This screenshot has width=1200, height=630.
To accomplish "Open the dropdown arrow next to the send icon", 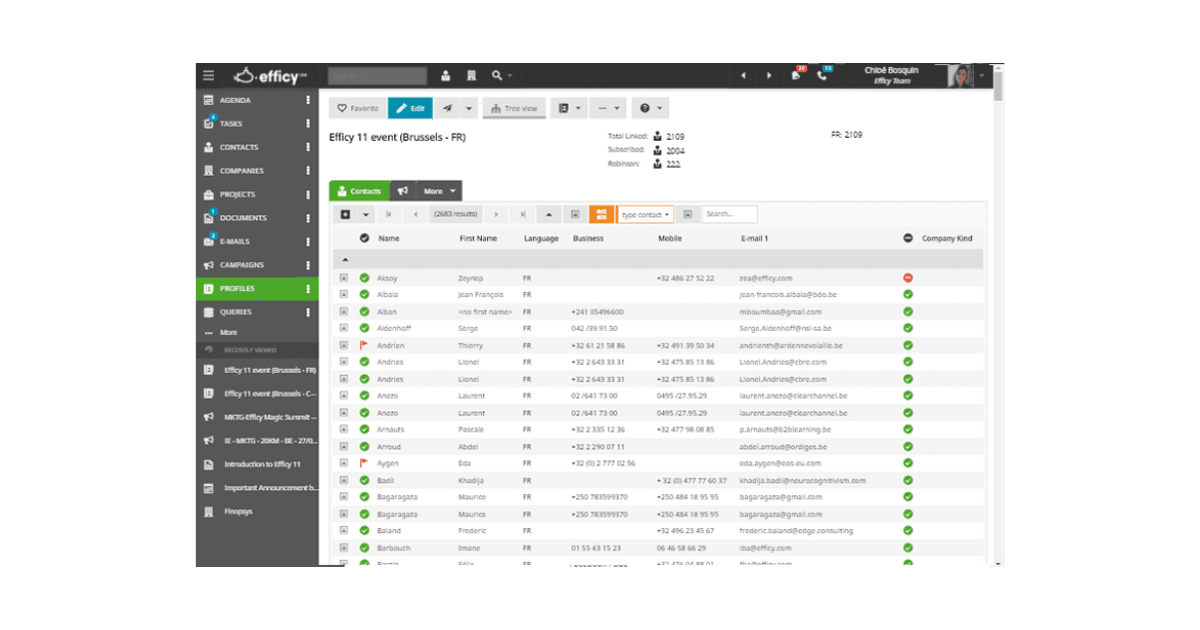I will 469,108.
